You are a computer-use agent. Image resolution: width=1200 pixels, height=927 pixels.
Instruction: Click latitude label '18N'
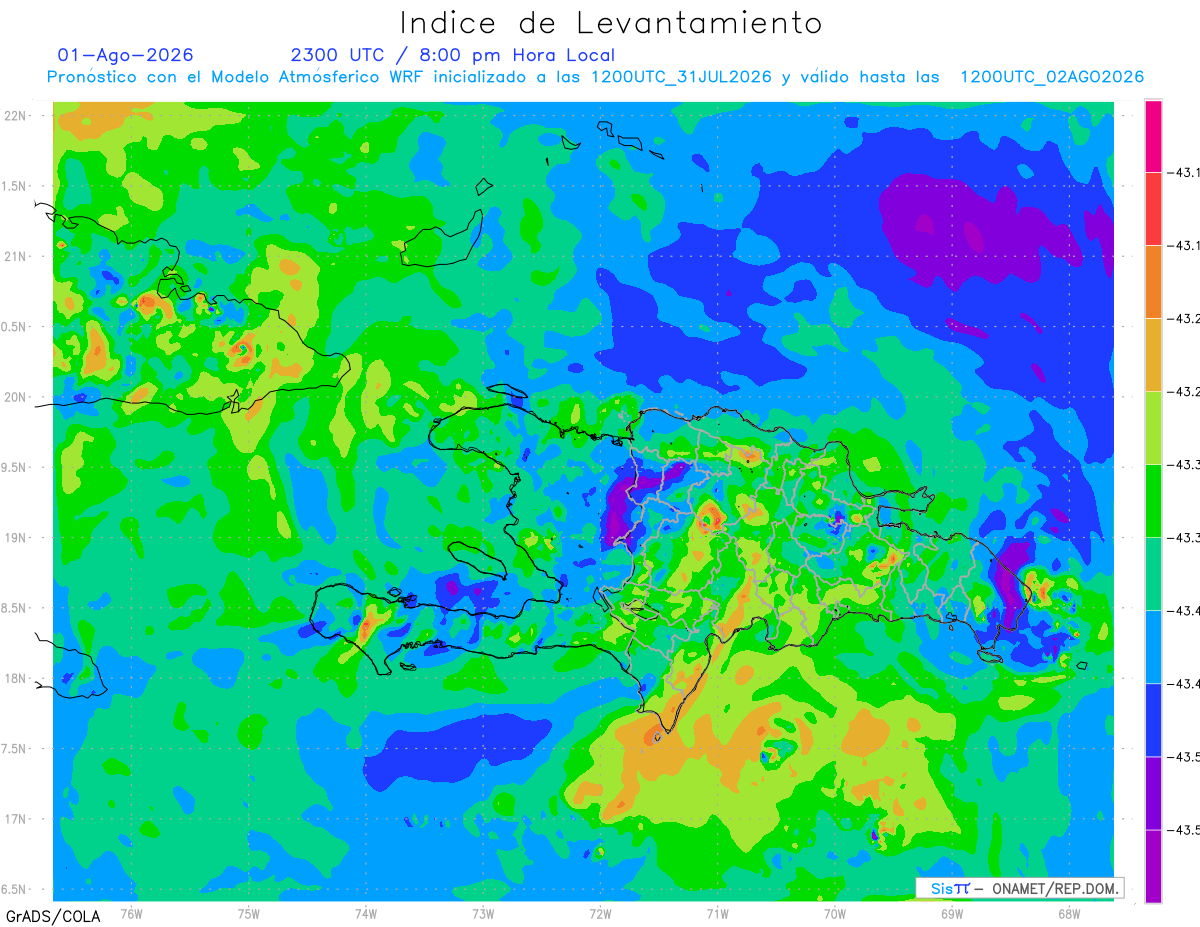click(x=15, y=678)
